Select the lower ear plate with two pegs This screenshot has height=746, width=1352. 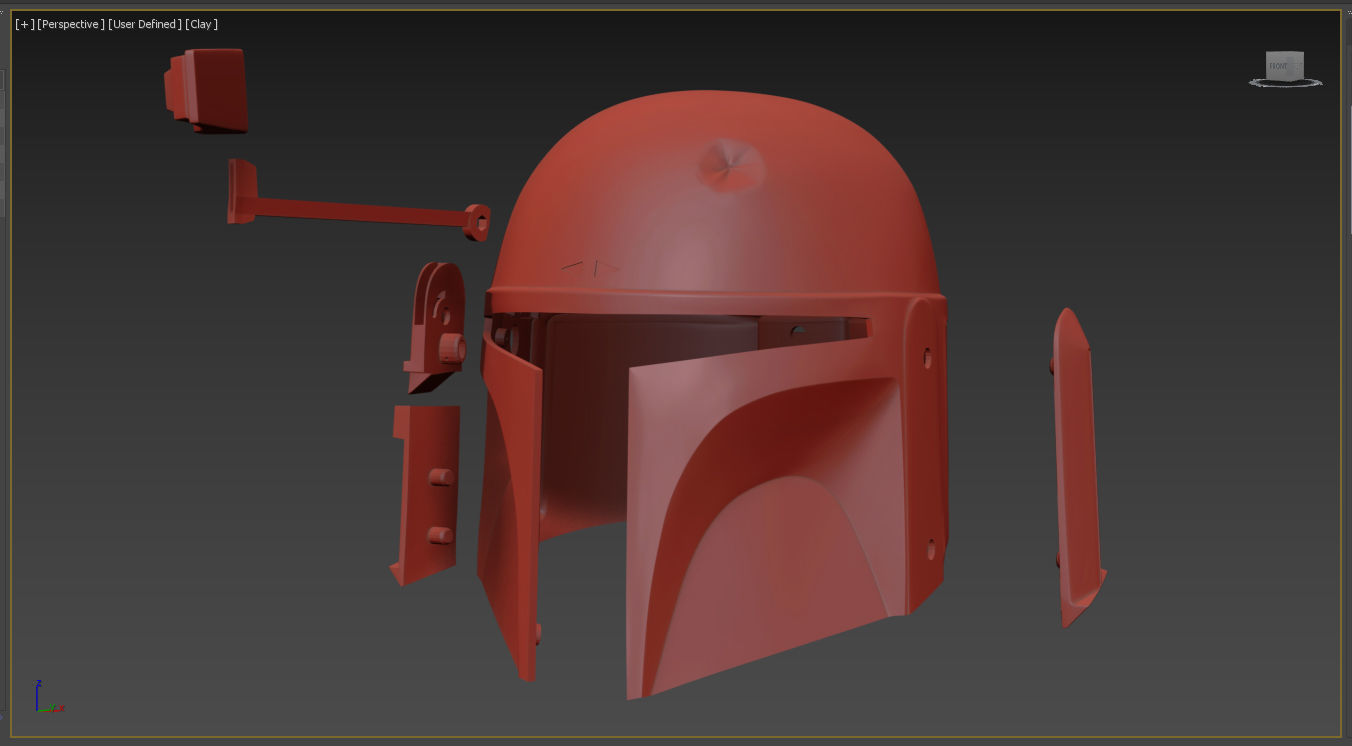426,494
